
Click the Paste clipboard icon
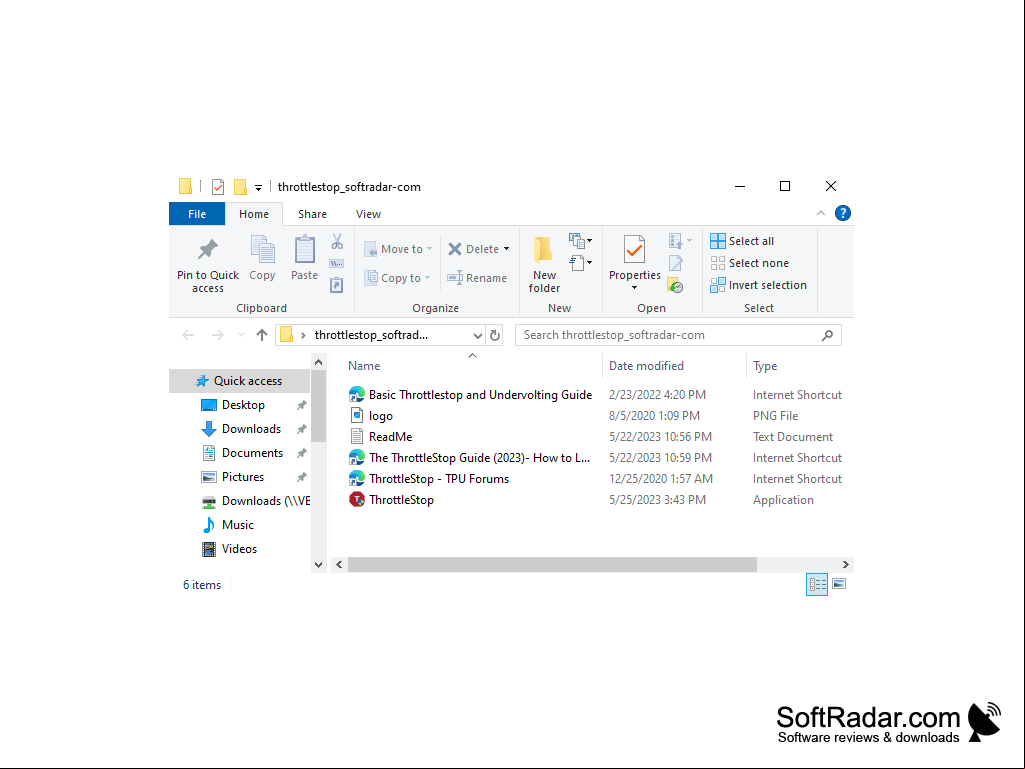pyautogui.click(x=304, y=250)
